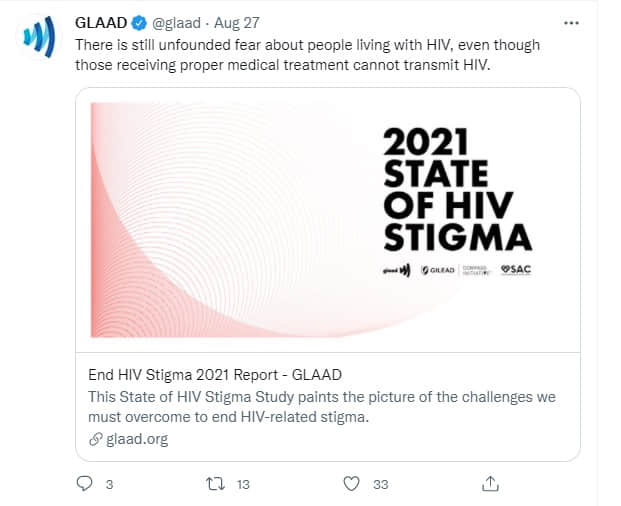
Task: Click the chain link icon beside glaad.org
Action: click(x=95, y=439)
